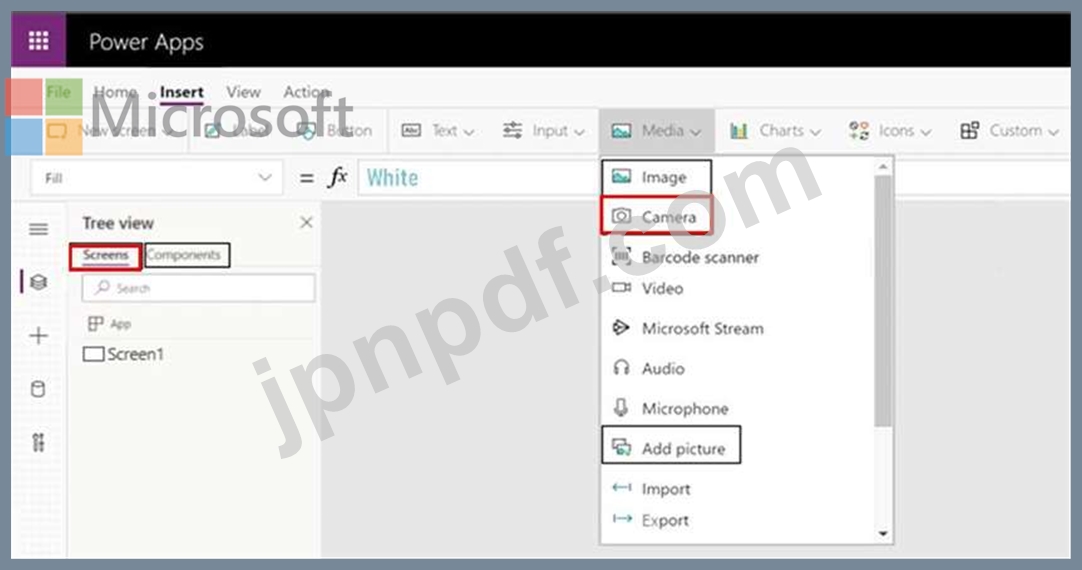Select Add picture in Media menu
Screen dimensions: 1082x570
[671, 446]
